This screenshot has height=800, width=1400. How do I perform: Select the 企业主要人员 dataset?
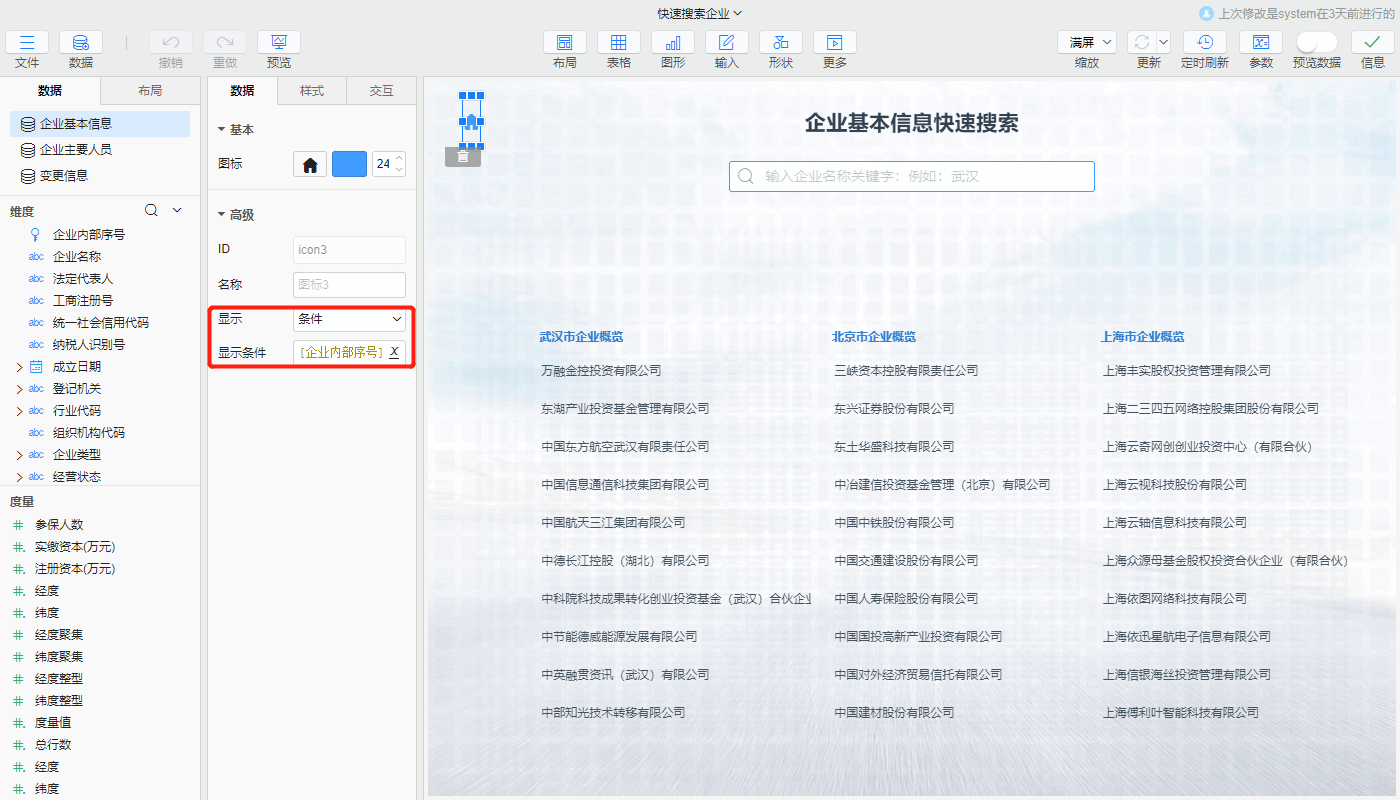pyautogui.click(x=100, y=150)
